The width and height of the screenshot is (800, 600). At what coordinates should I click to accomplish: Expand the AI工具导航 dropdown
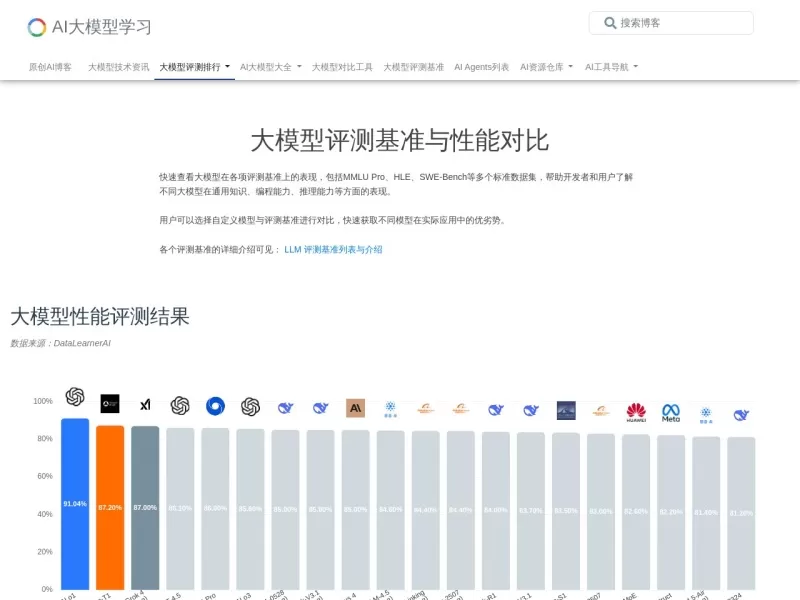tap(606, 66)
